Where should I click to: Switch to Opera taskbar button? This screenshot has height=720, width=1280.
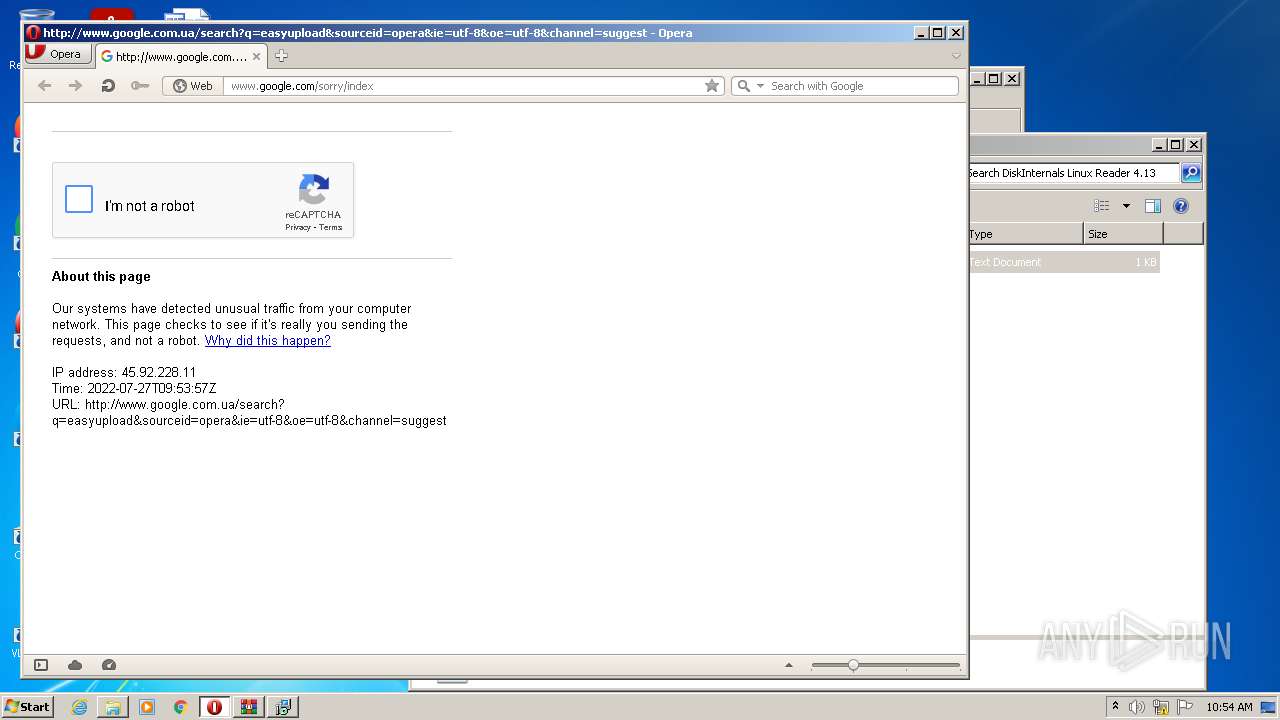tap(214, 707)
